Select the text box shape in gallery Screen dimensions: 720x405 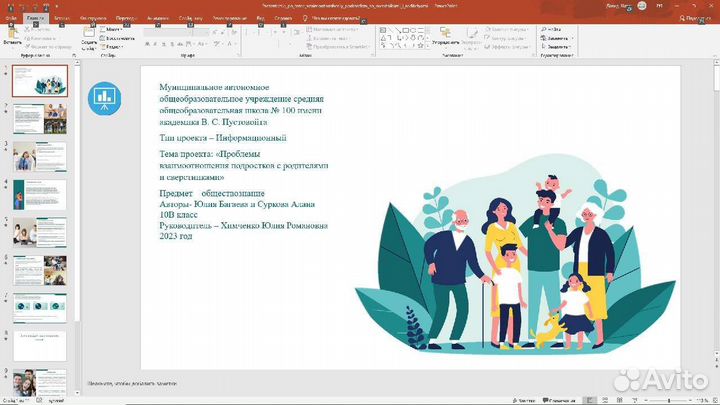click(x=383, y=30)
